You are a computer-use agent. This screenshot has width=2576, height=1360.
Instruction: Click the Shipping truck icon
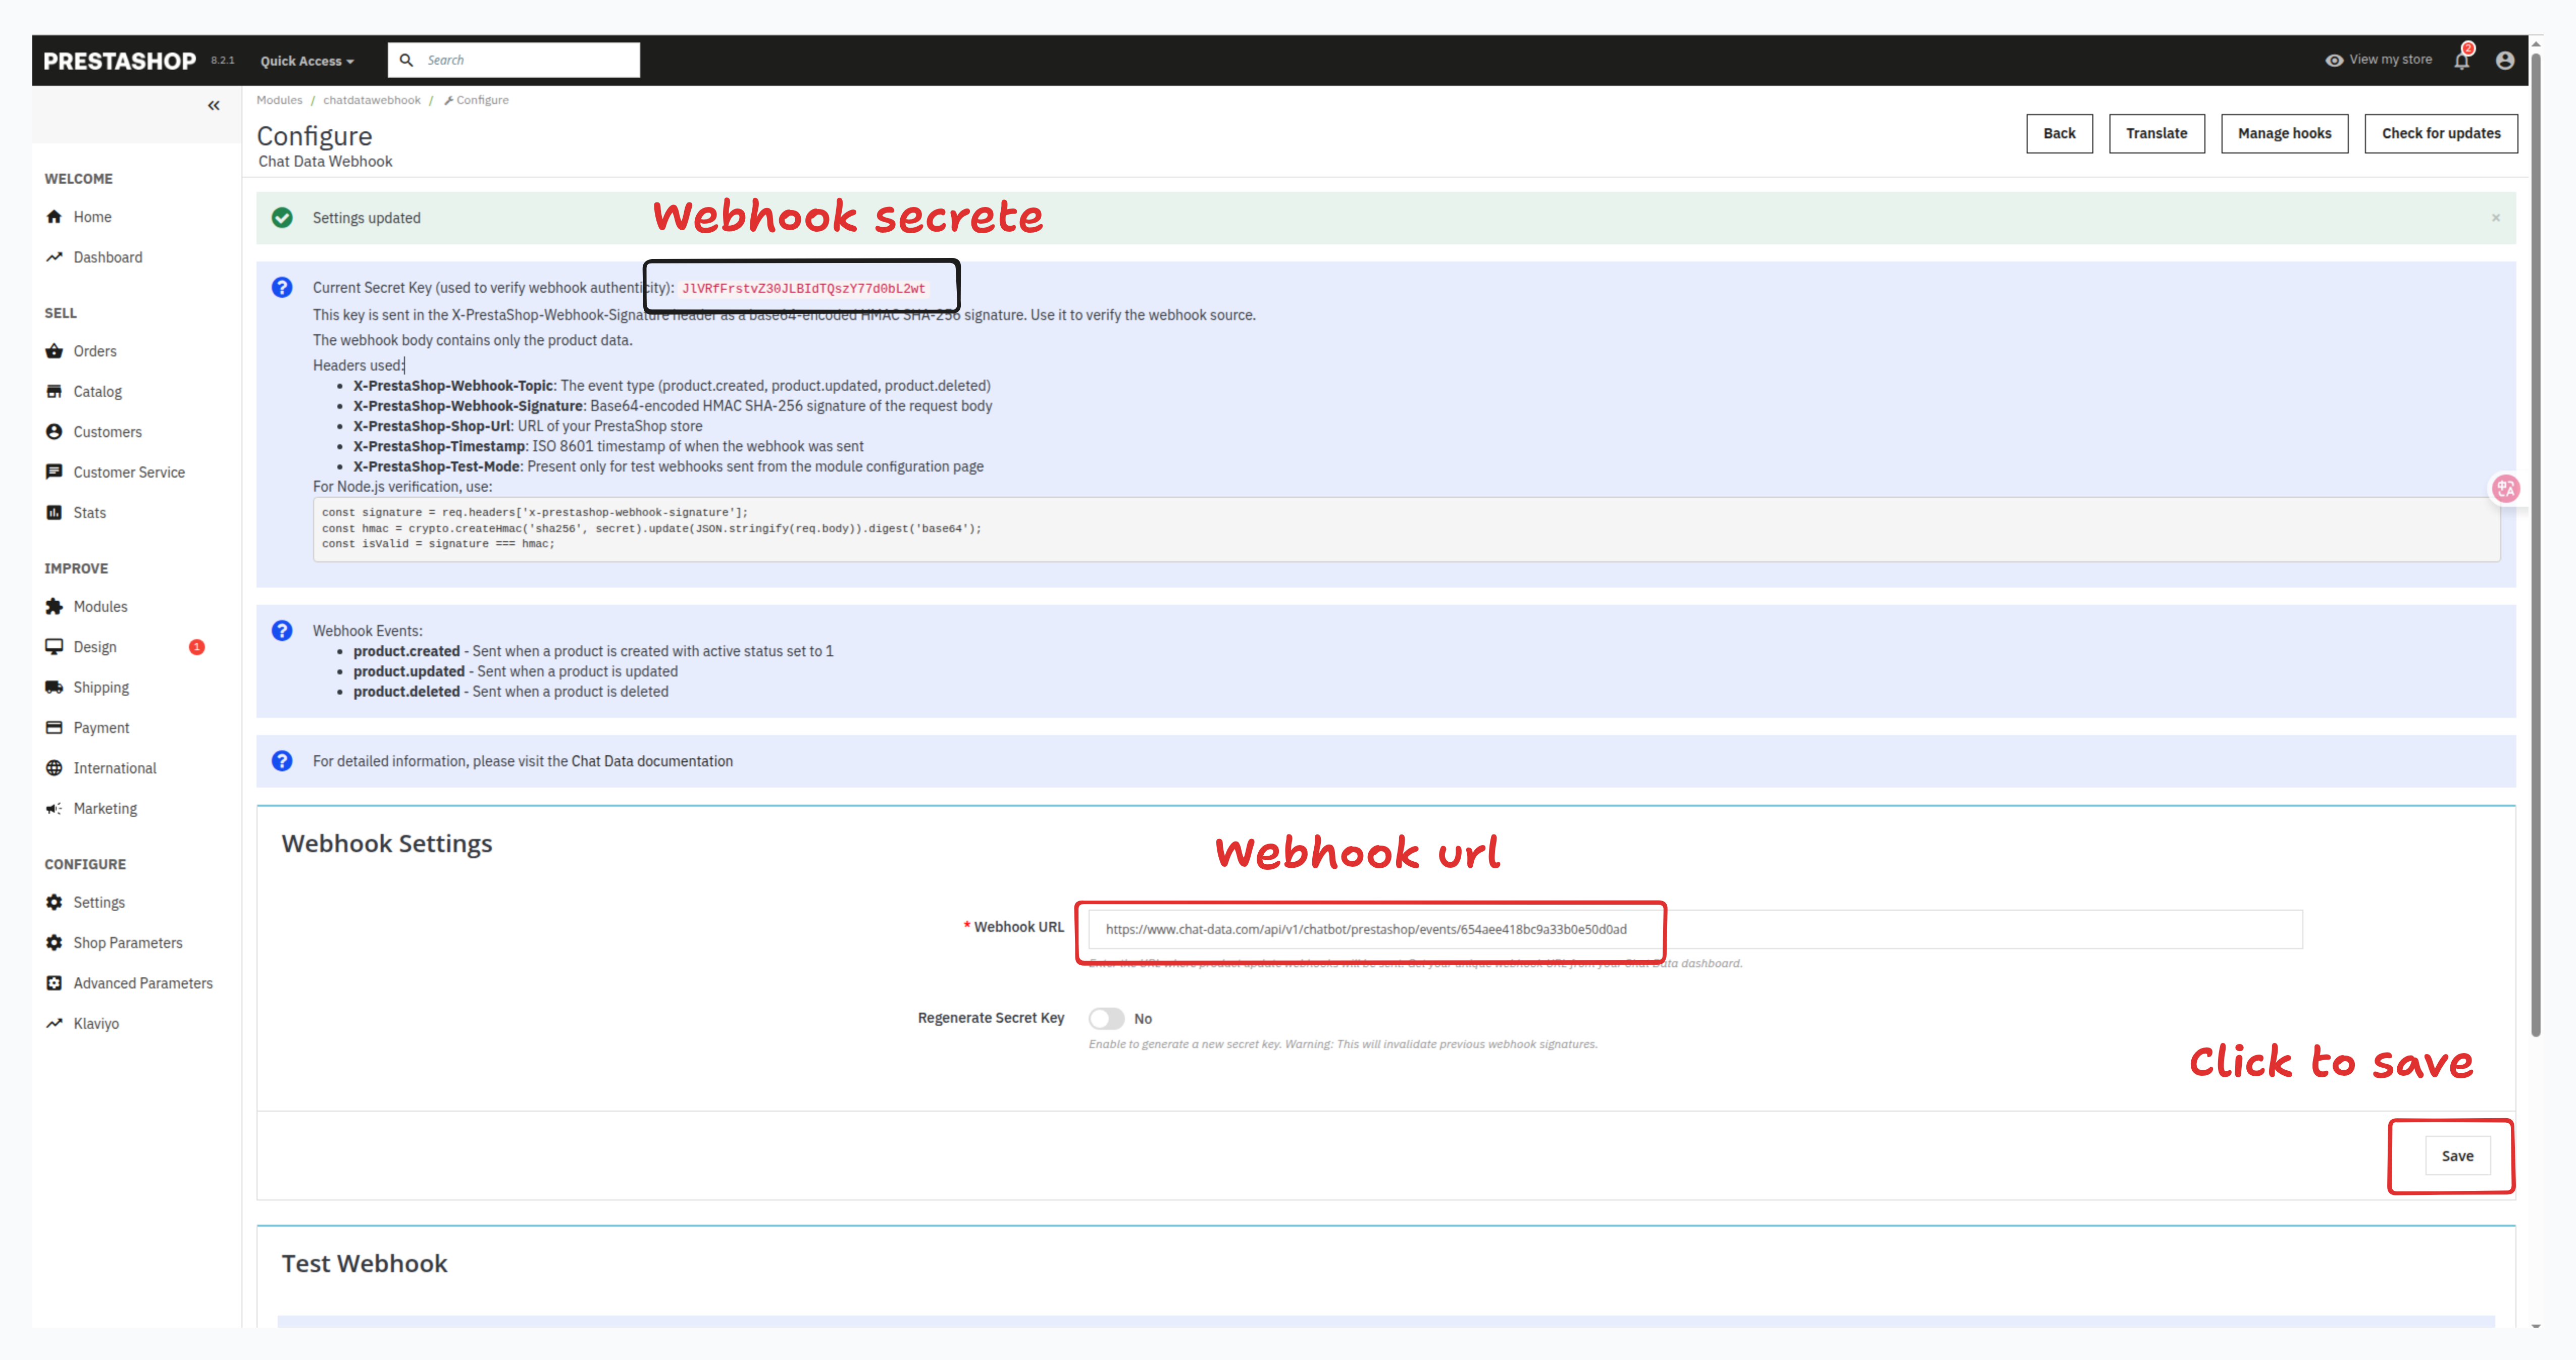[54, 687]
